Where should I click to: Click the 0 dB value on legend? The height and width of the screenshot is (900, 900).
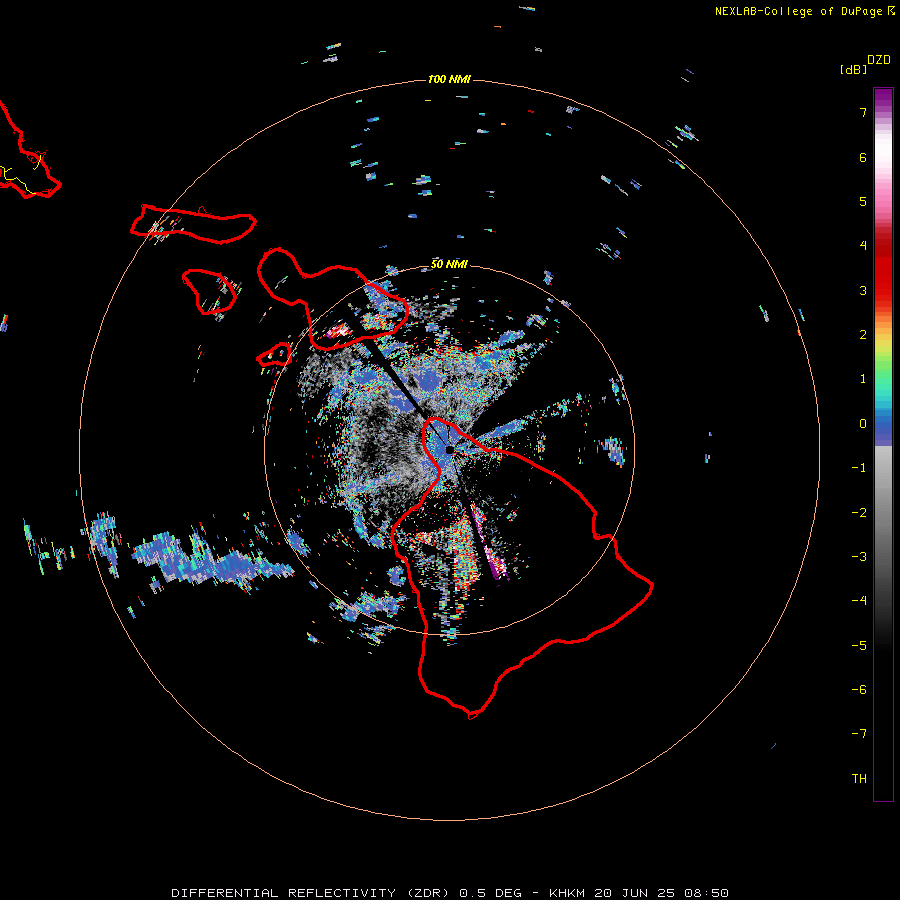click(x=863, y=424)
